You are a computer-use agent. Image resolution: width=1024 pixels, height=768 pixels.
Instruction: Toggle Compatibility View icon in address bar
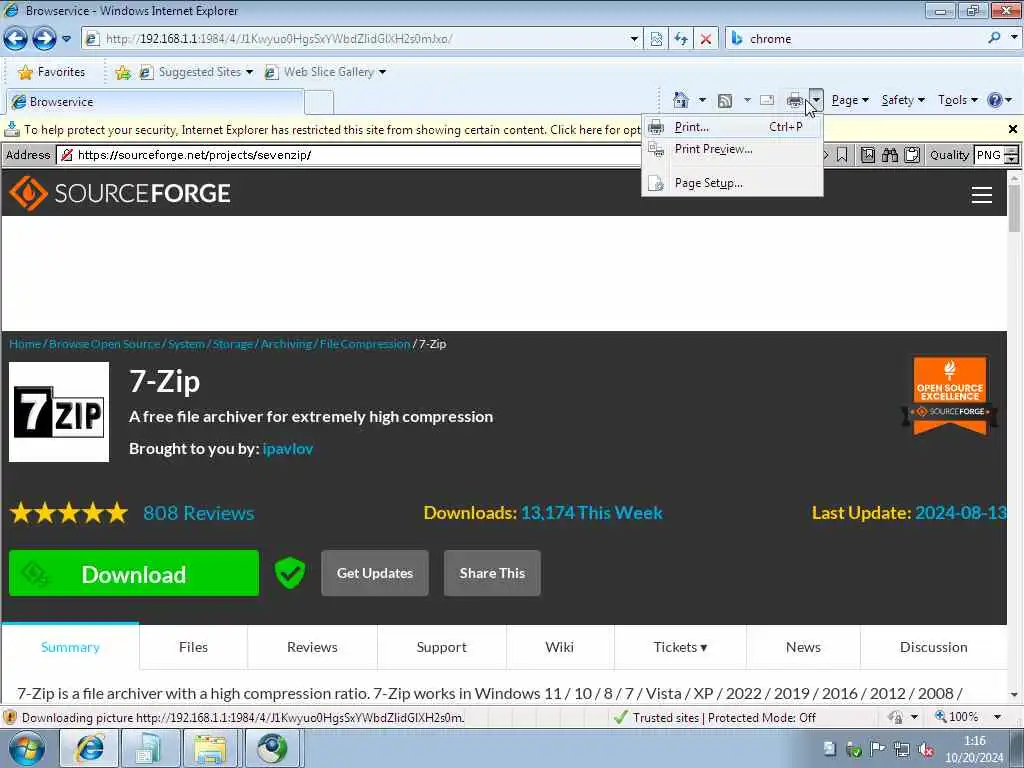tap(656, 39)
